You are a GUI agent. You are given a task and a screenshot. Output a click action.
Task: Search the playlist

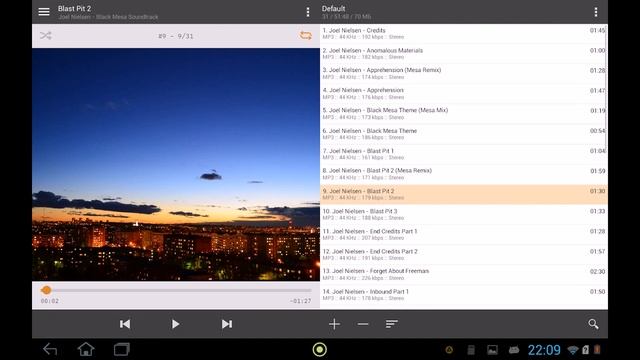click(x=593, y=324)
